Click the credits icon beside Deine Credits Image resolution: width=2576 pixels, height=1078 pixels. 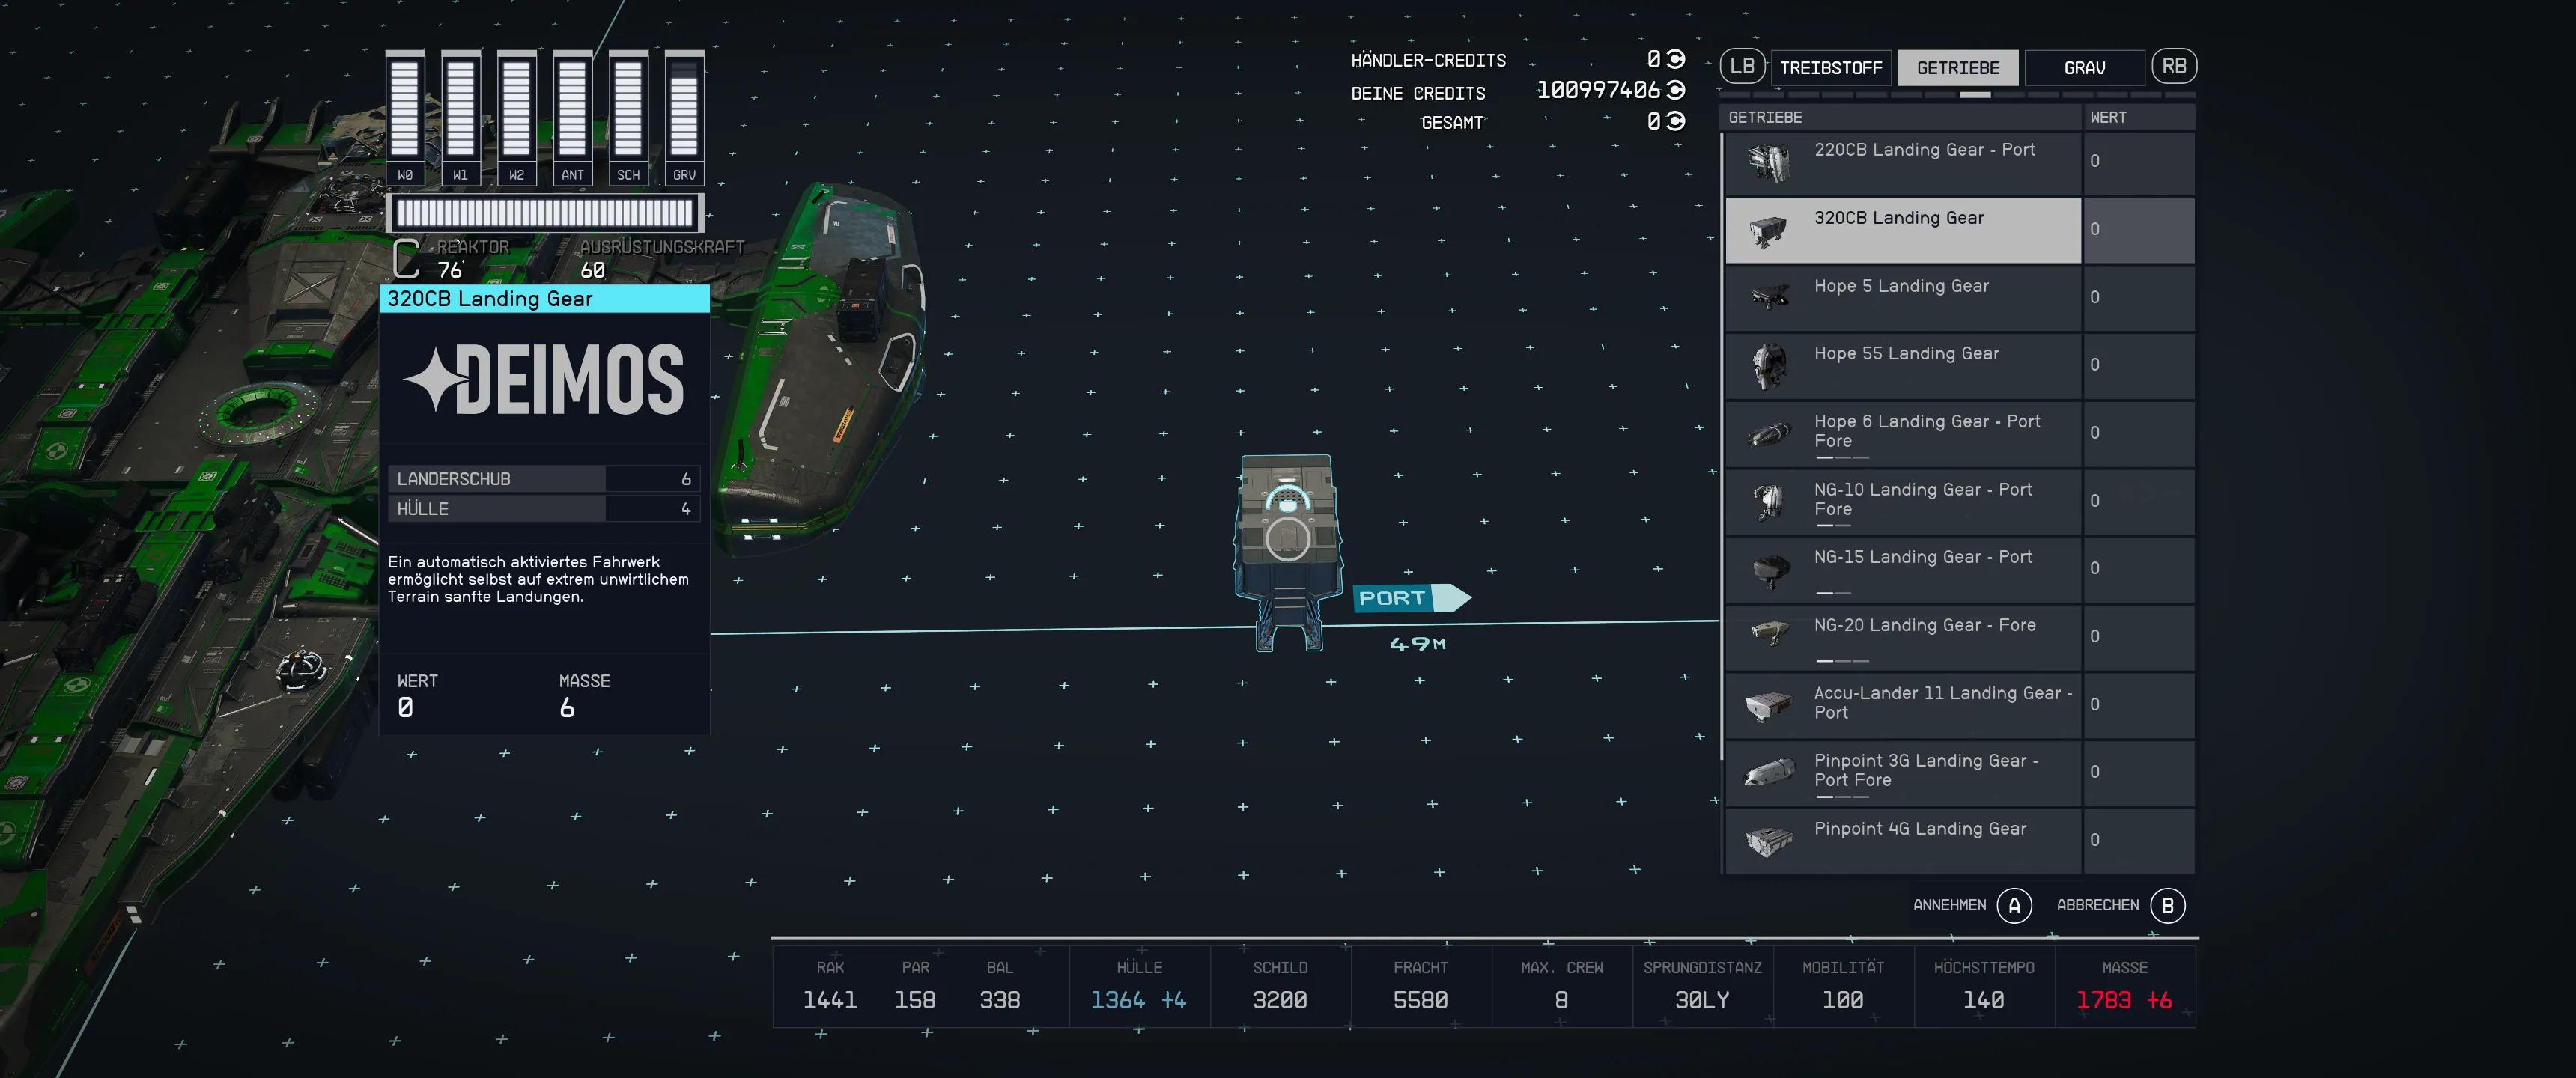point(1676,90)
